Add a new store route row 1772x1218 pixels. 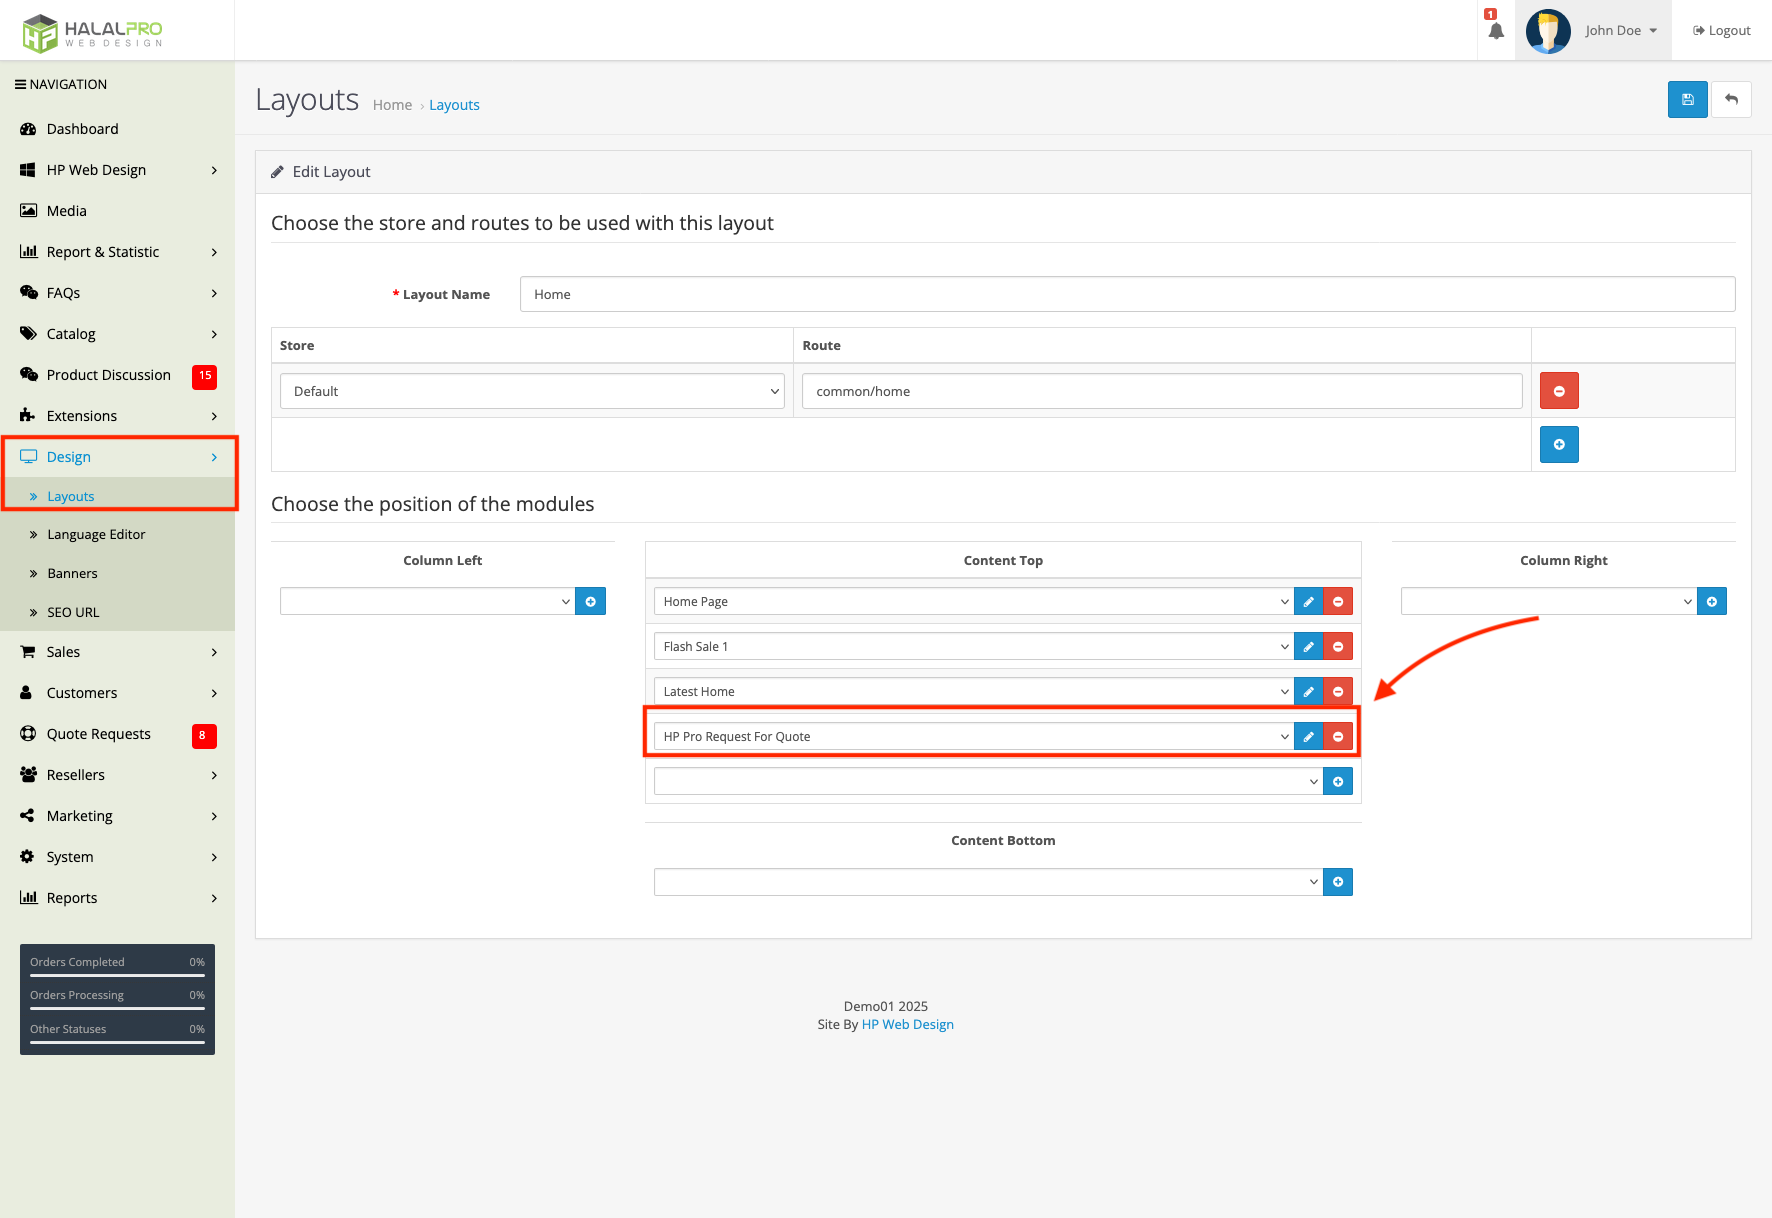(1558, 445)
